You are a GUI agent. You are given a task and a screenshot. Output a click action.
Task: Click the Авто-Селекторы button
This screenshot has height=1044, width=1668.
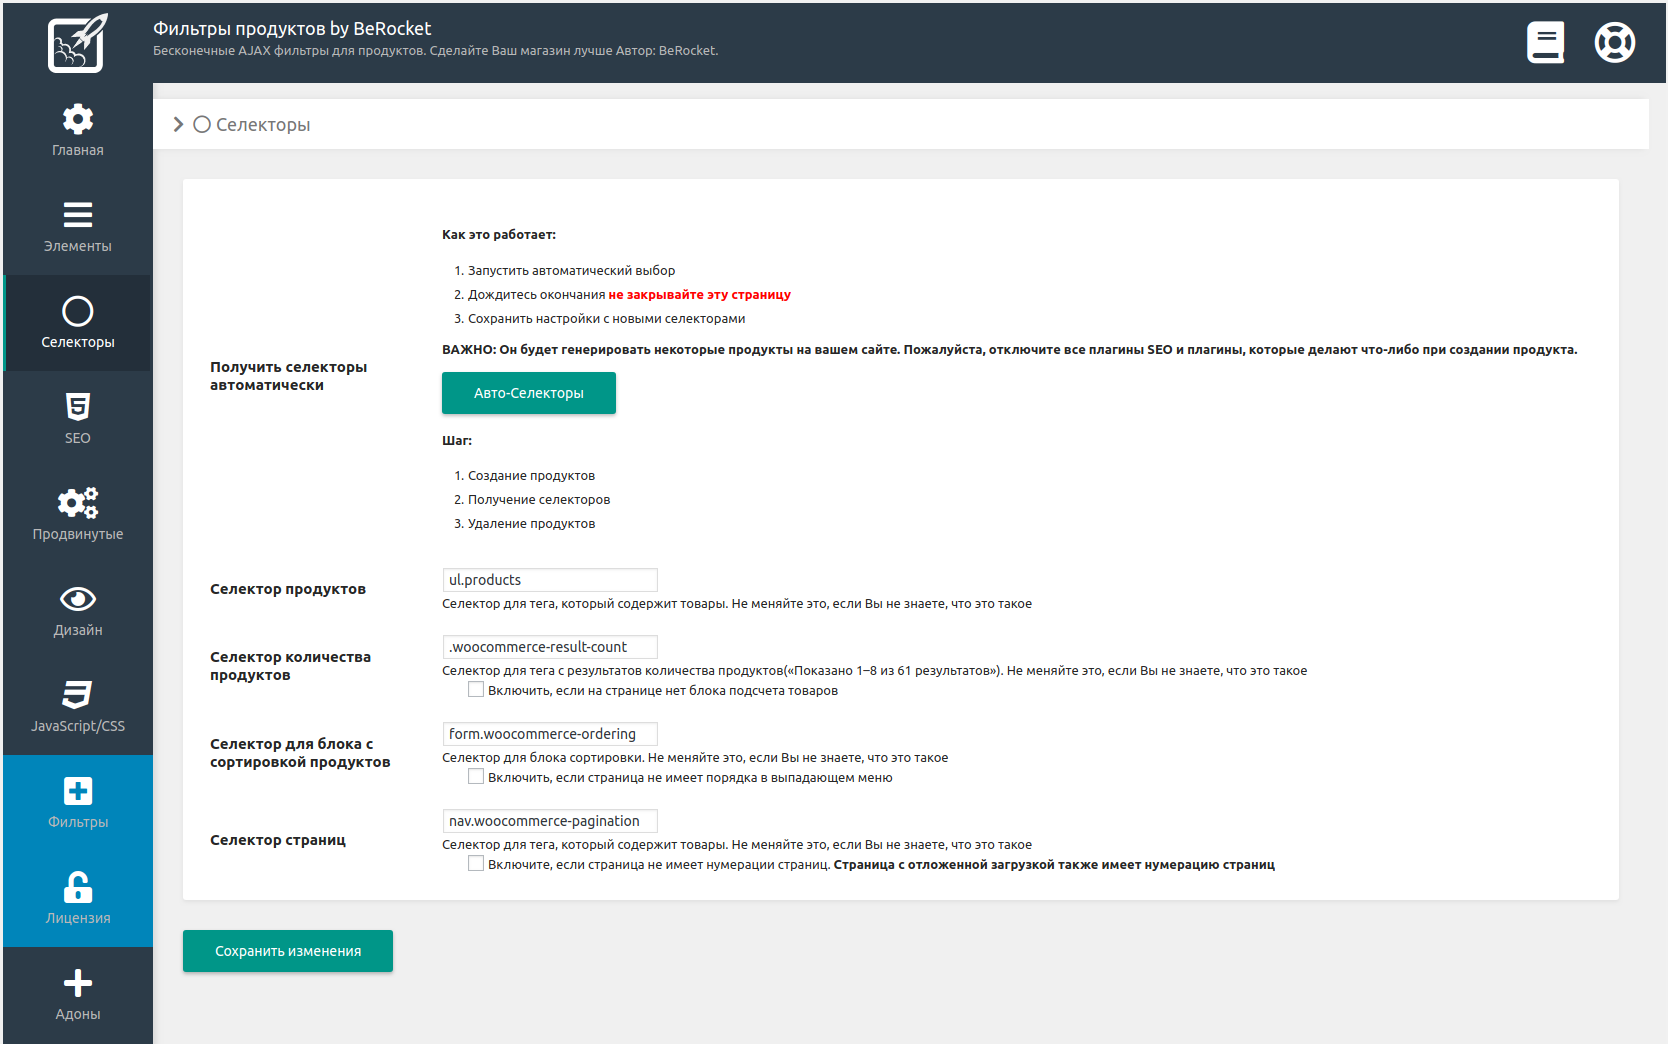[528, 393]
